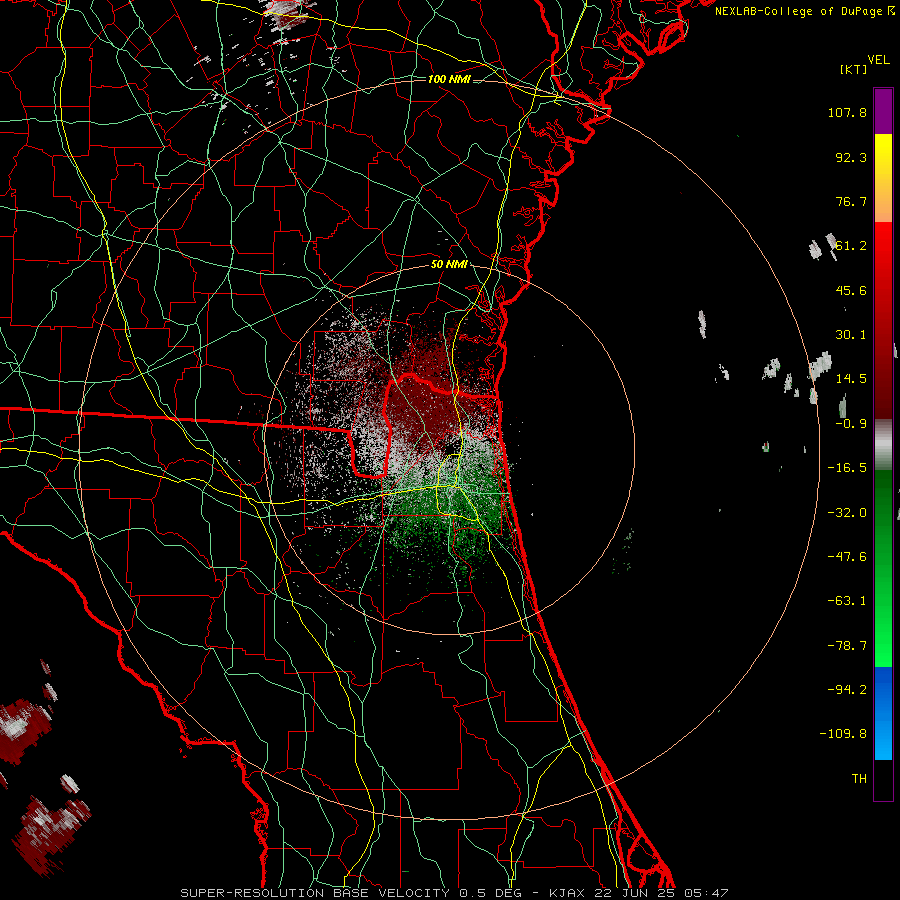Click the 50 NMI range ring label
The height and width of the screenshot is (900, 900).
pyautogui.click(x=449, y=265)
